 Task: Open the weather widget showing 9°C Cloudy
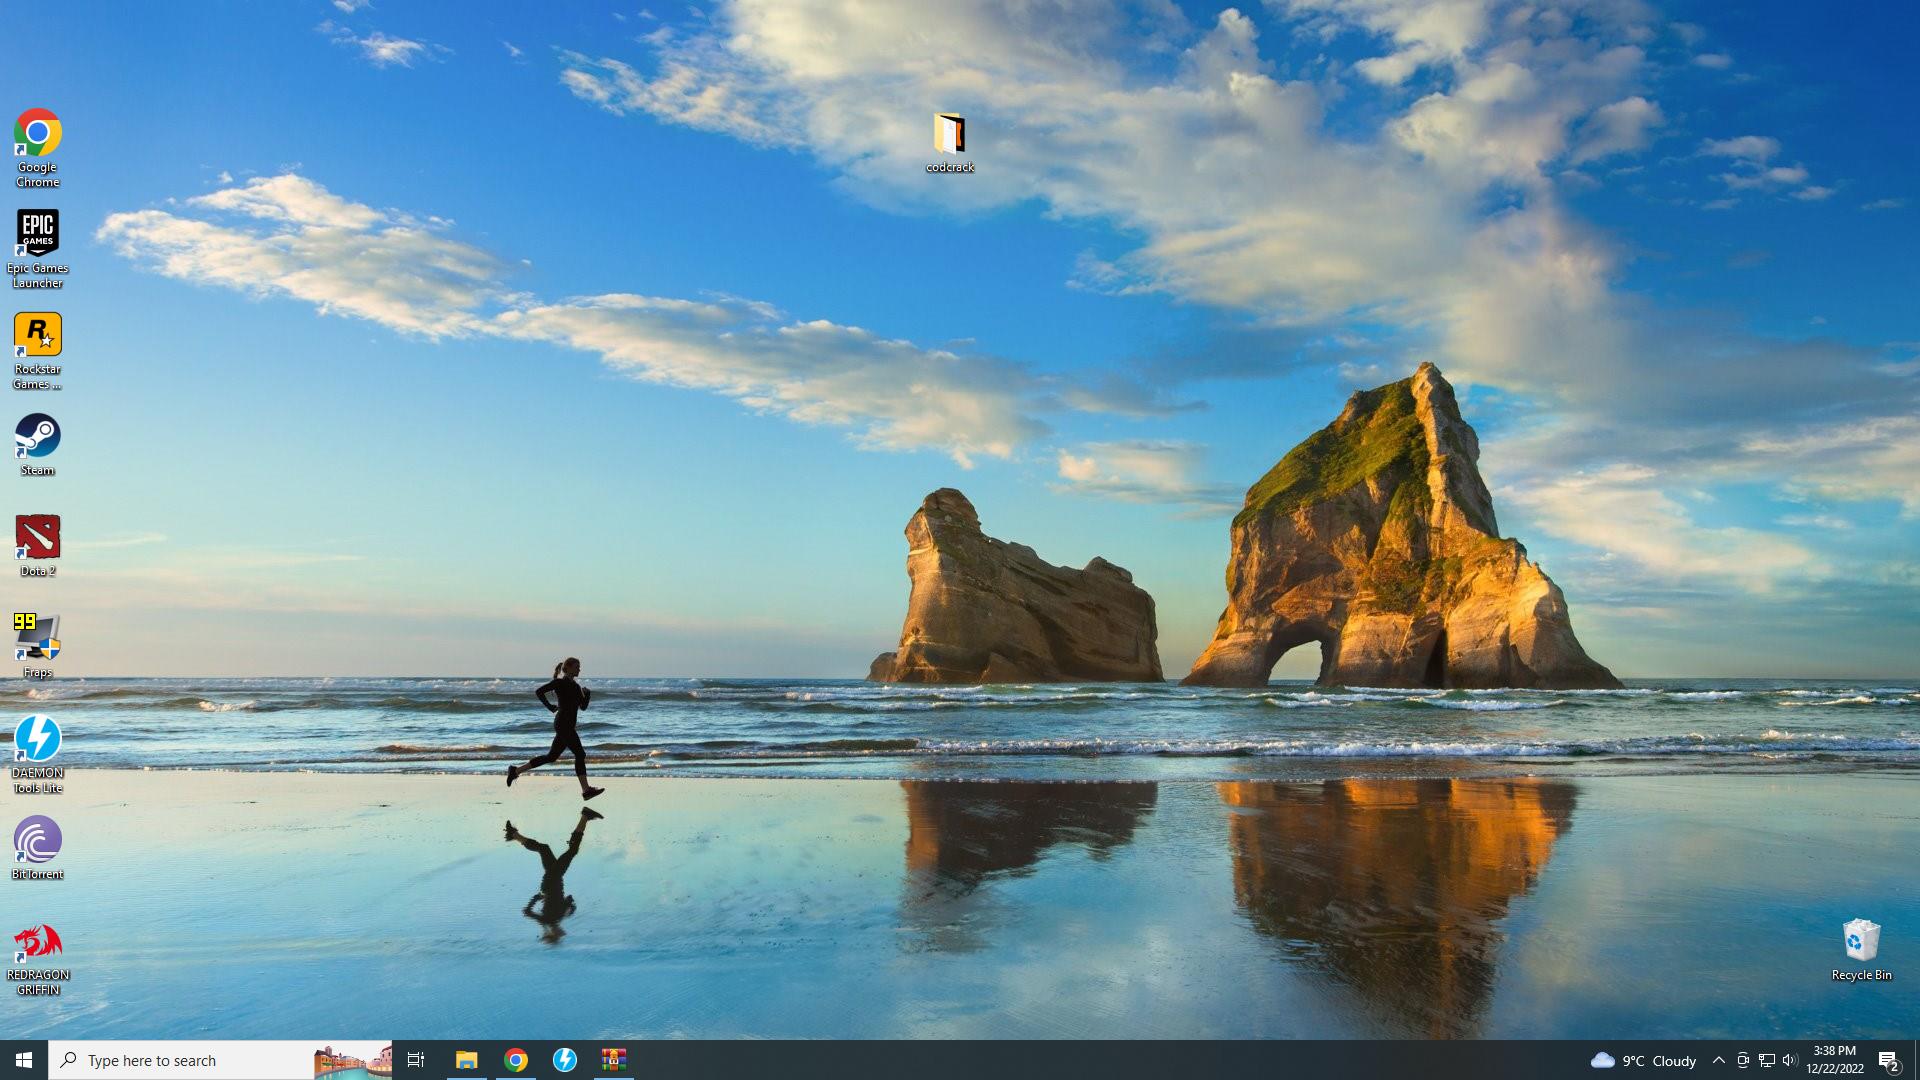[x=1643, y=1060]
